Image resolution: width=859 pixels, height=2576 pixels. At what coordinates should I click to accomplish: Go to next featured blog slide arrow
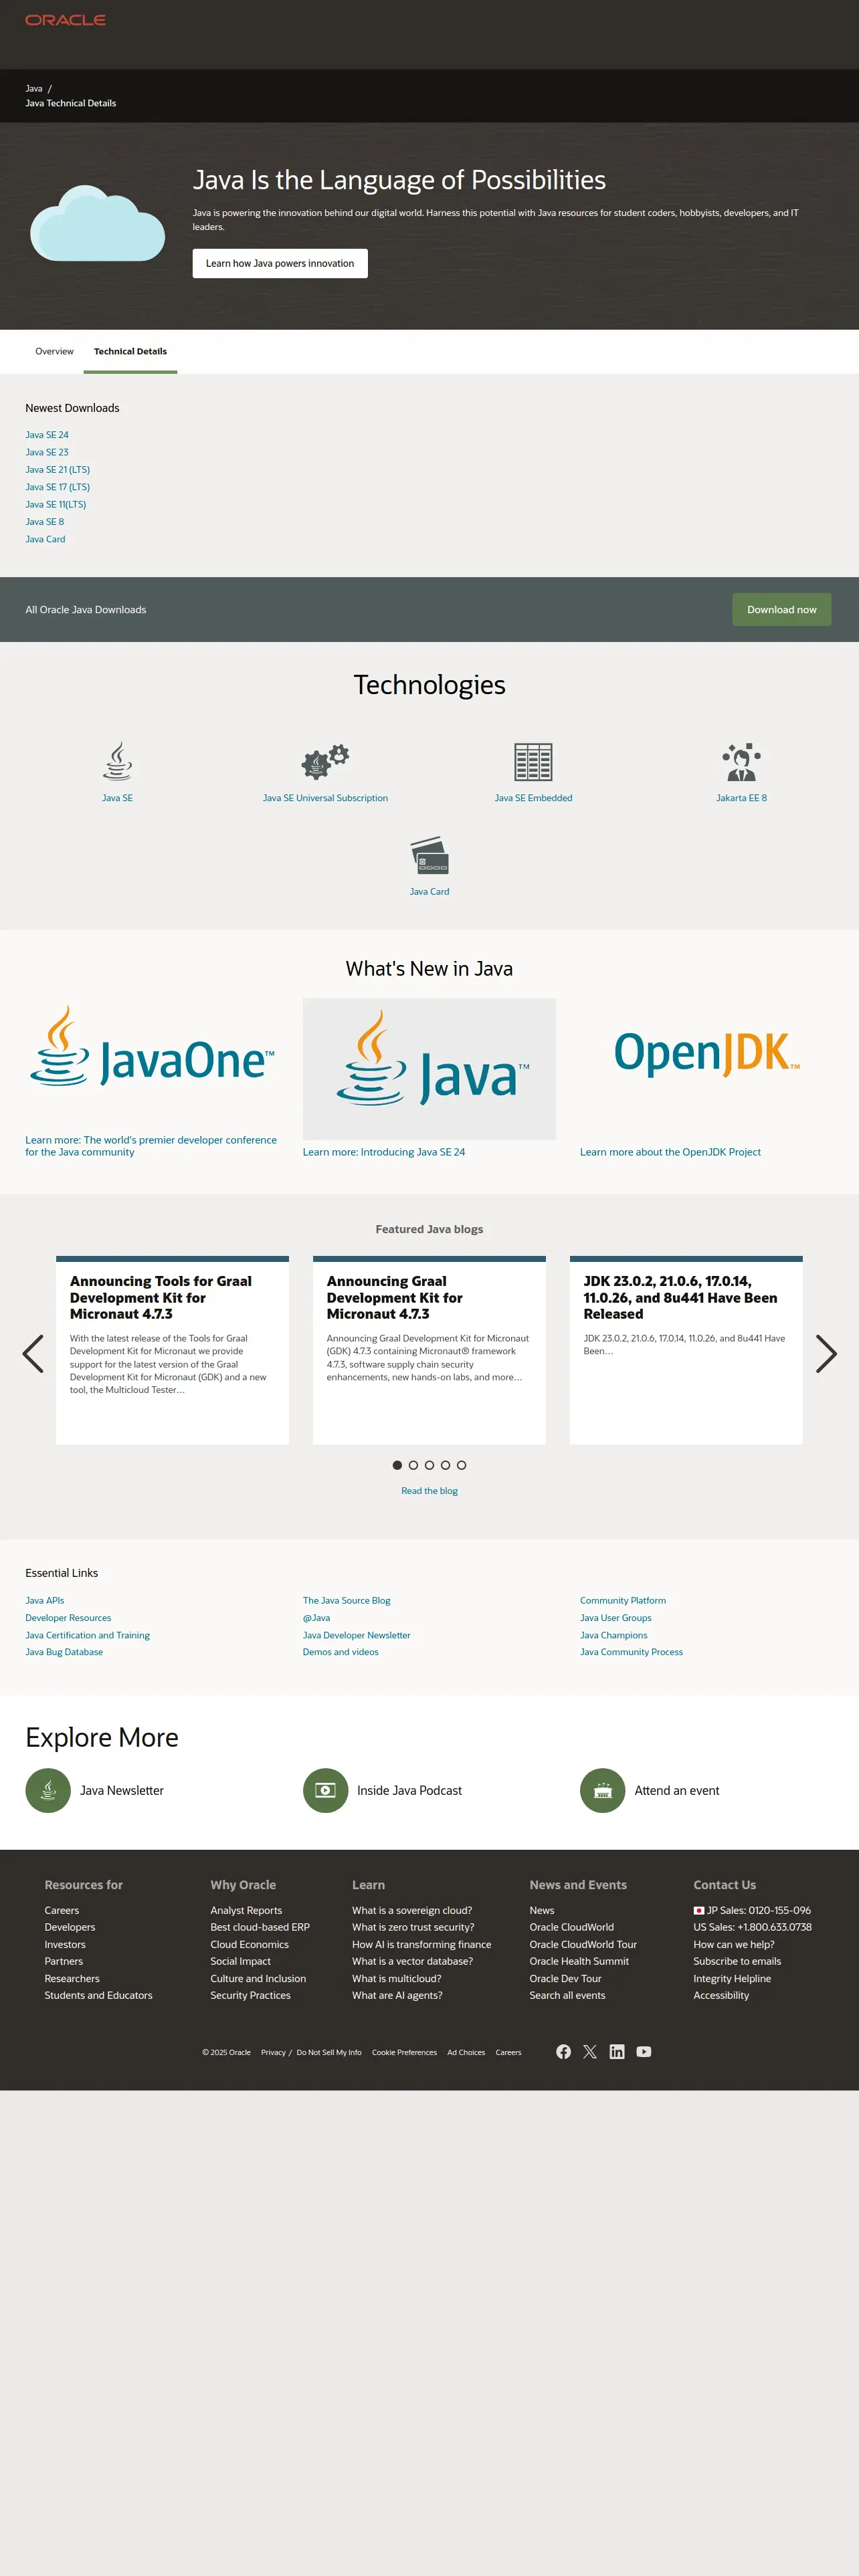click(826, 1353)
